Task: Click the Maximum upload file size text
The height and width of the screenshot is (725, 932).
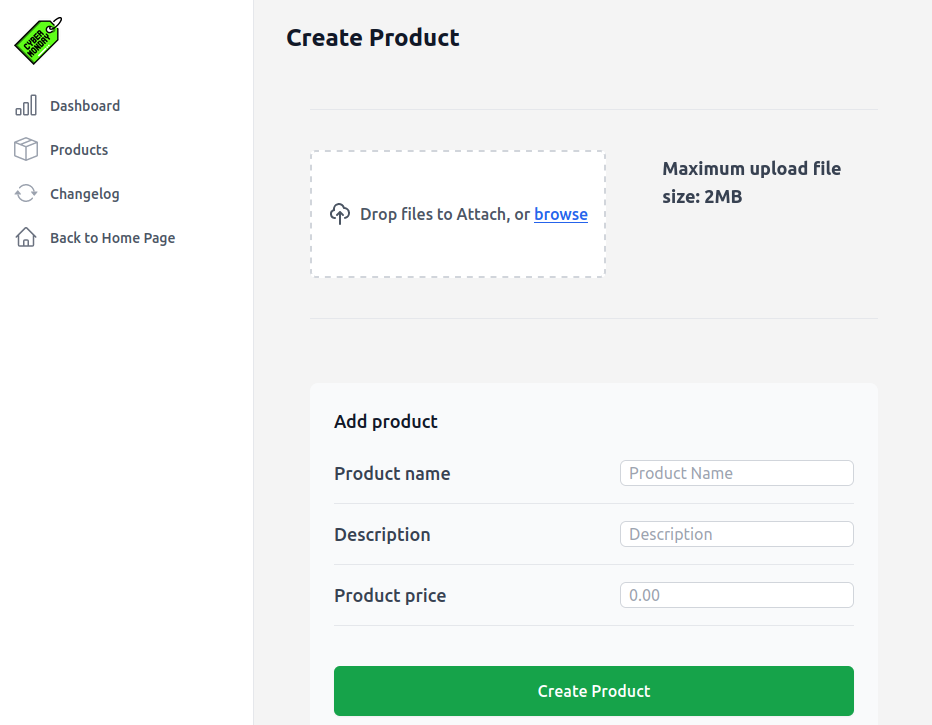Action: click(751, 182)
